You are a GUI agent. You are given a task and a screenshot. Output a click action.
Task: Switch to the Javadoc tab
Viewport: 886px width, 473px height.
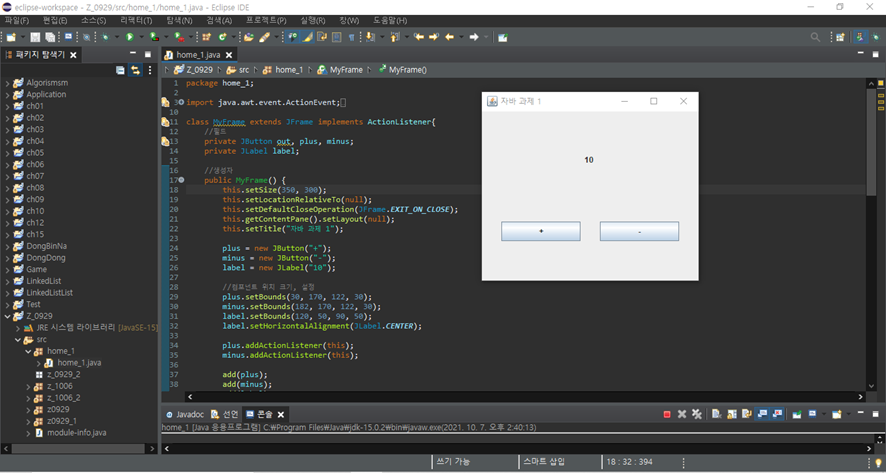tap(185, 414)
